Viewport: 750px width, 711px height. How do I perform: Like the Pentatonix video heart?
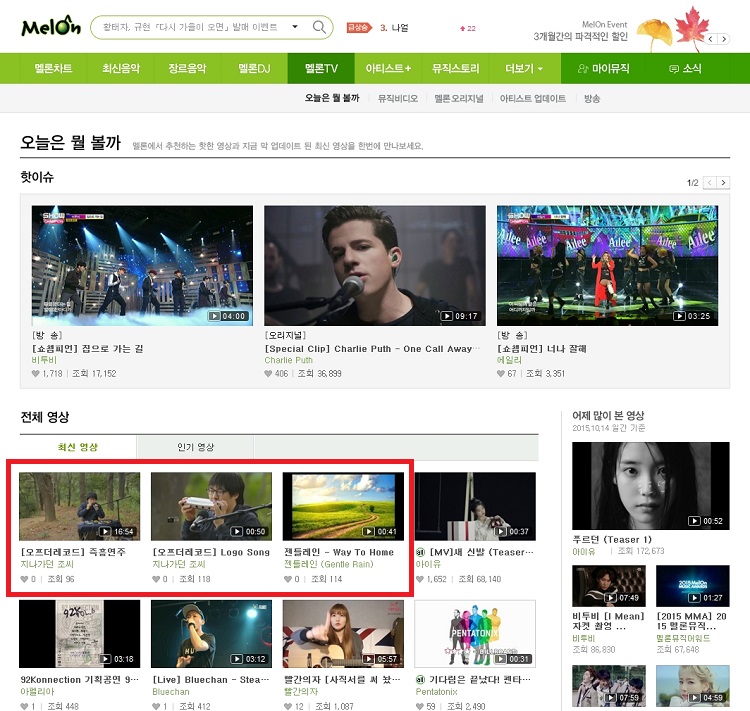pos(420,706)
